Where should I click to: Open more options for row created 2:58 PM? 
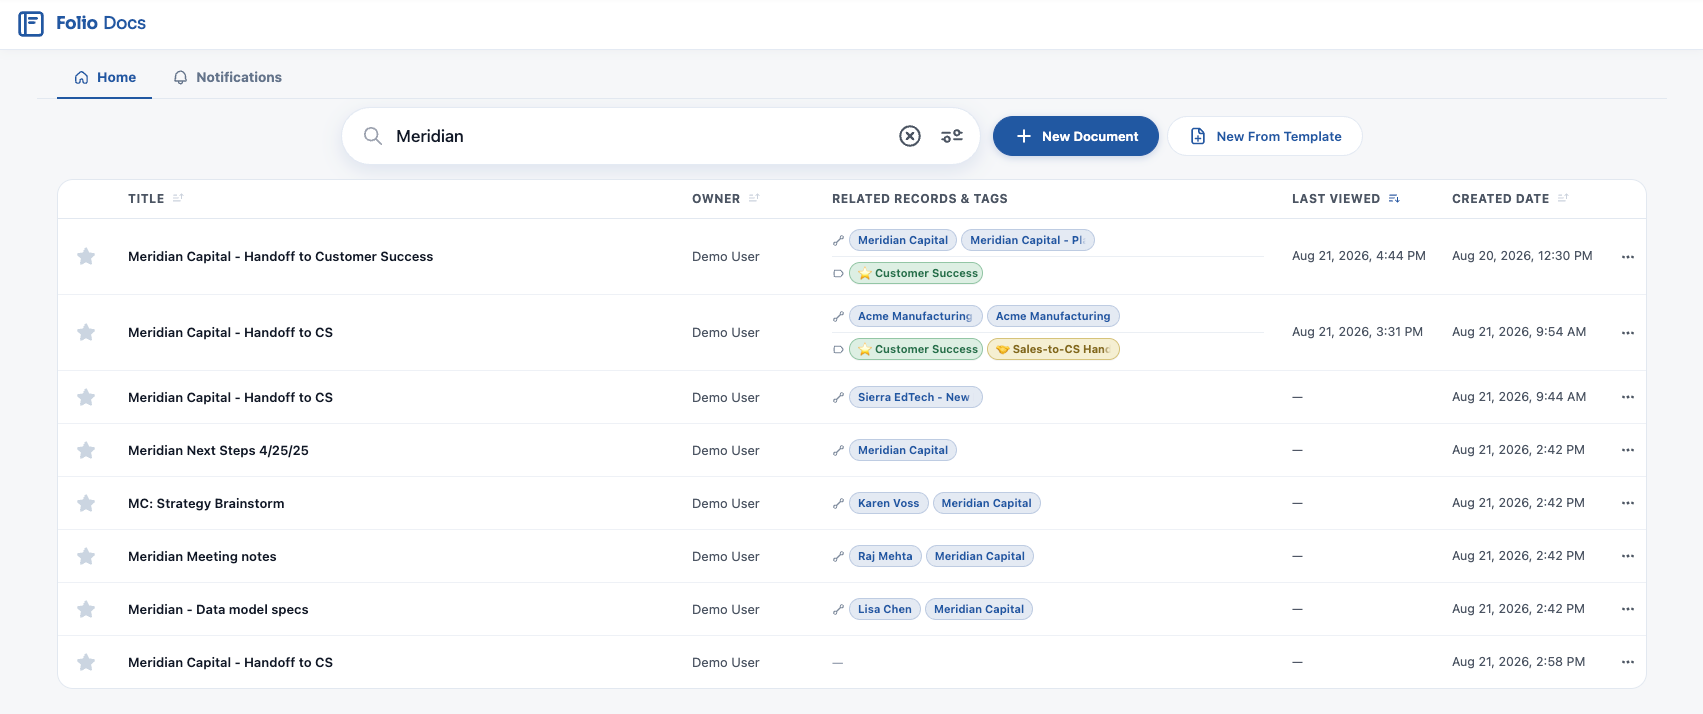1628,662
